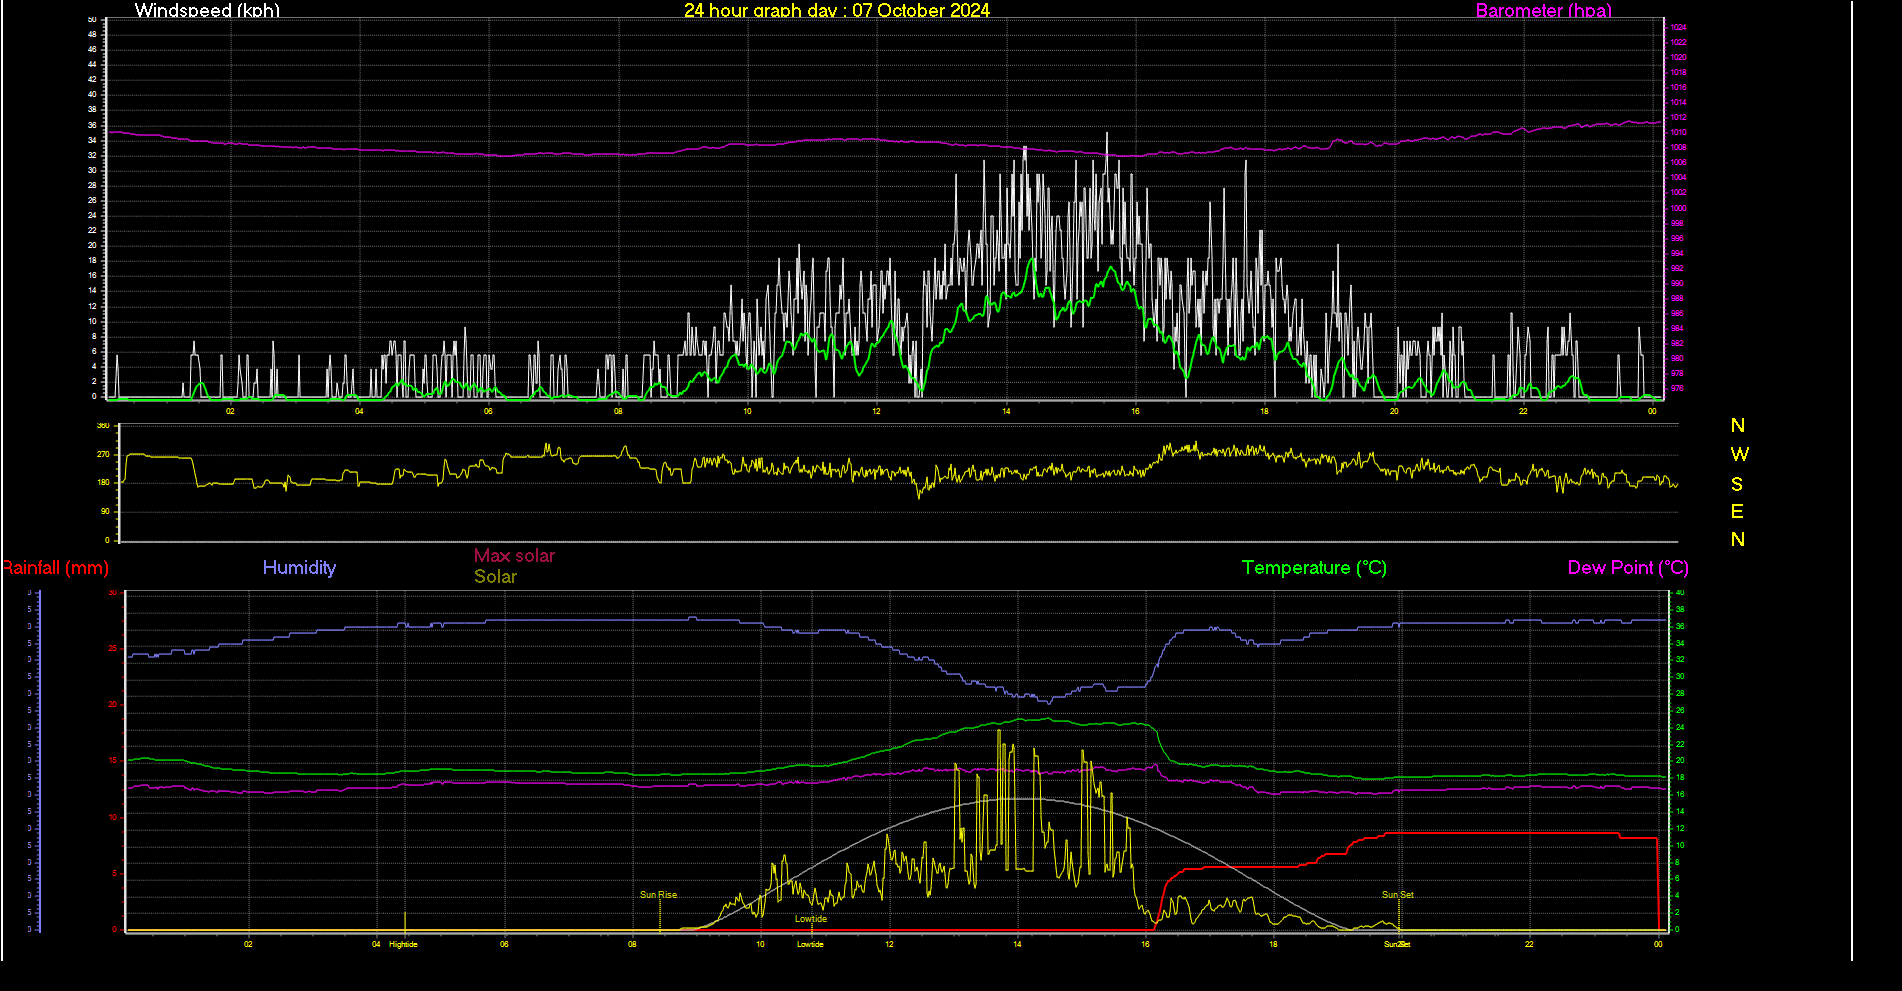Click the green '20' temperature axis value
Viewport: 1902px width, 991px height.
pyautogui.click(x=1680, y=761)
